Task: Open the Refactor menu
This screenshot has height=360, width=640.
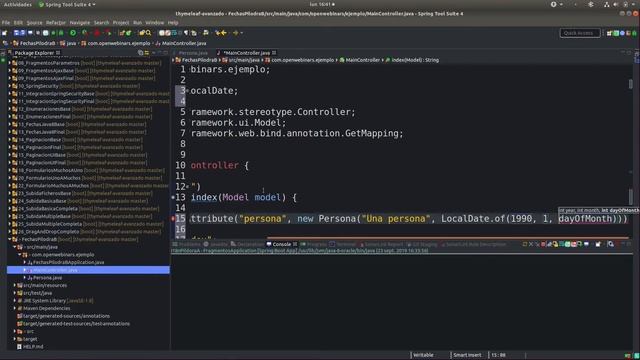Action: [56, 22]
